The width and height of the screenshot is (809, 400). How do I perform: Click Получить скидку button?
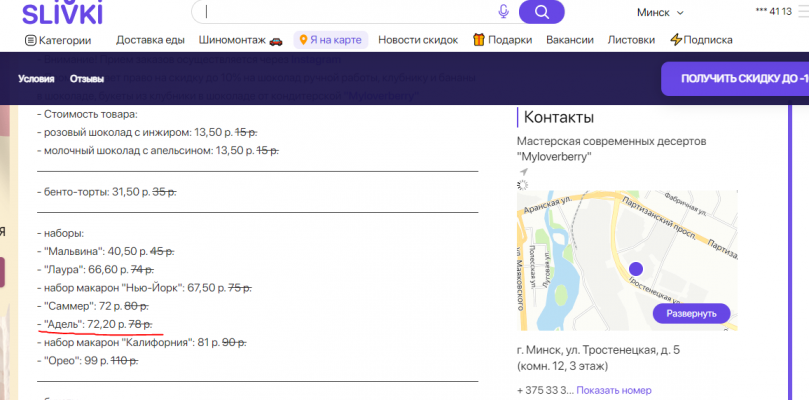[x=738, y=78]
